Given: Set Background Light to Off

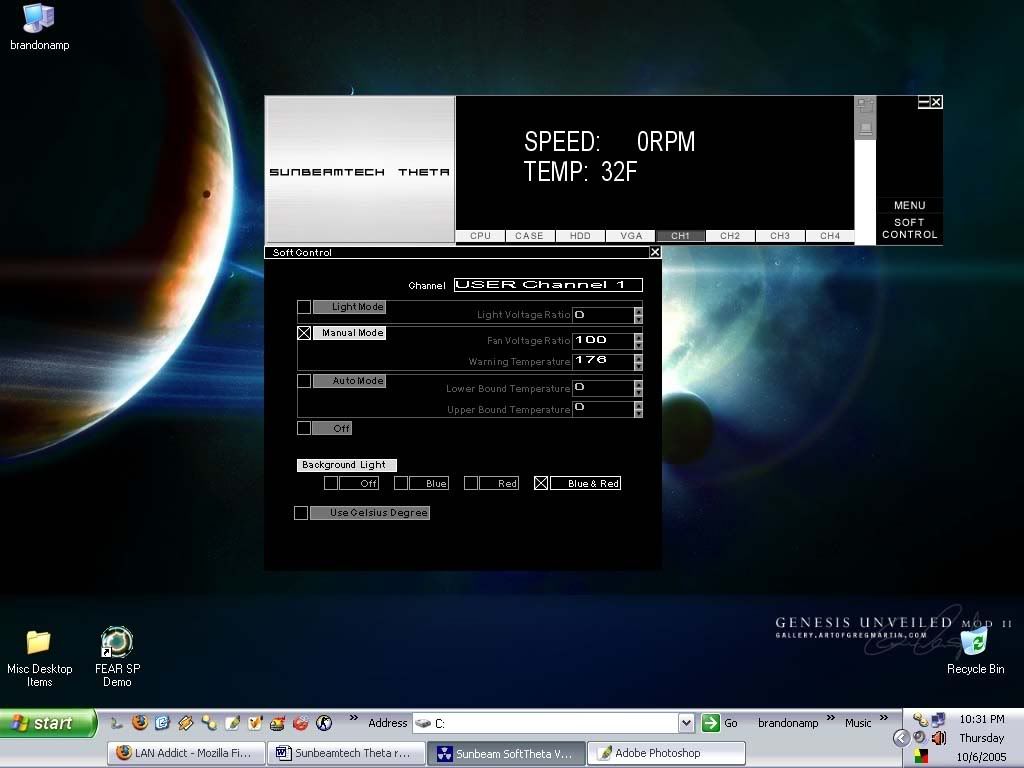Looking at the screenshot, I should (331, 483).
